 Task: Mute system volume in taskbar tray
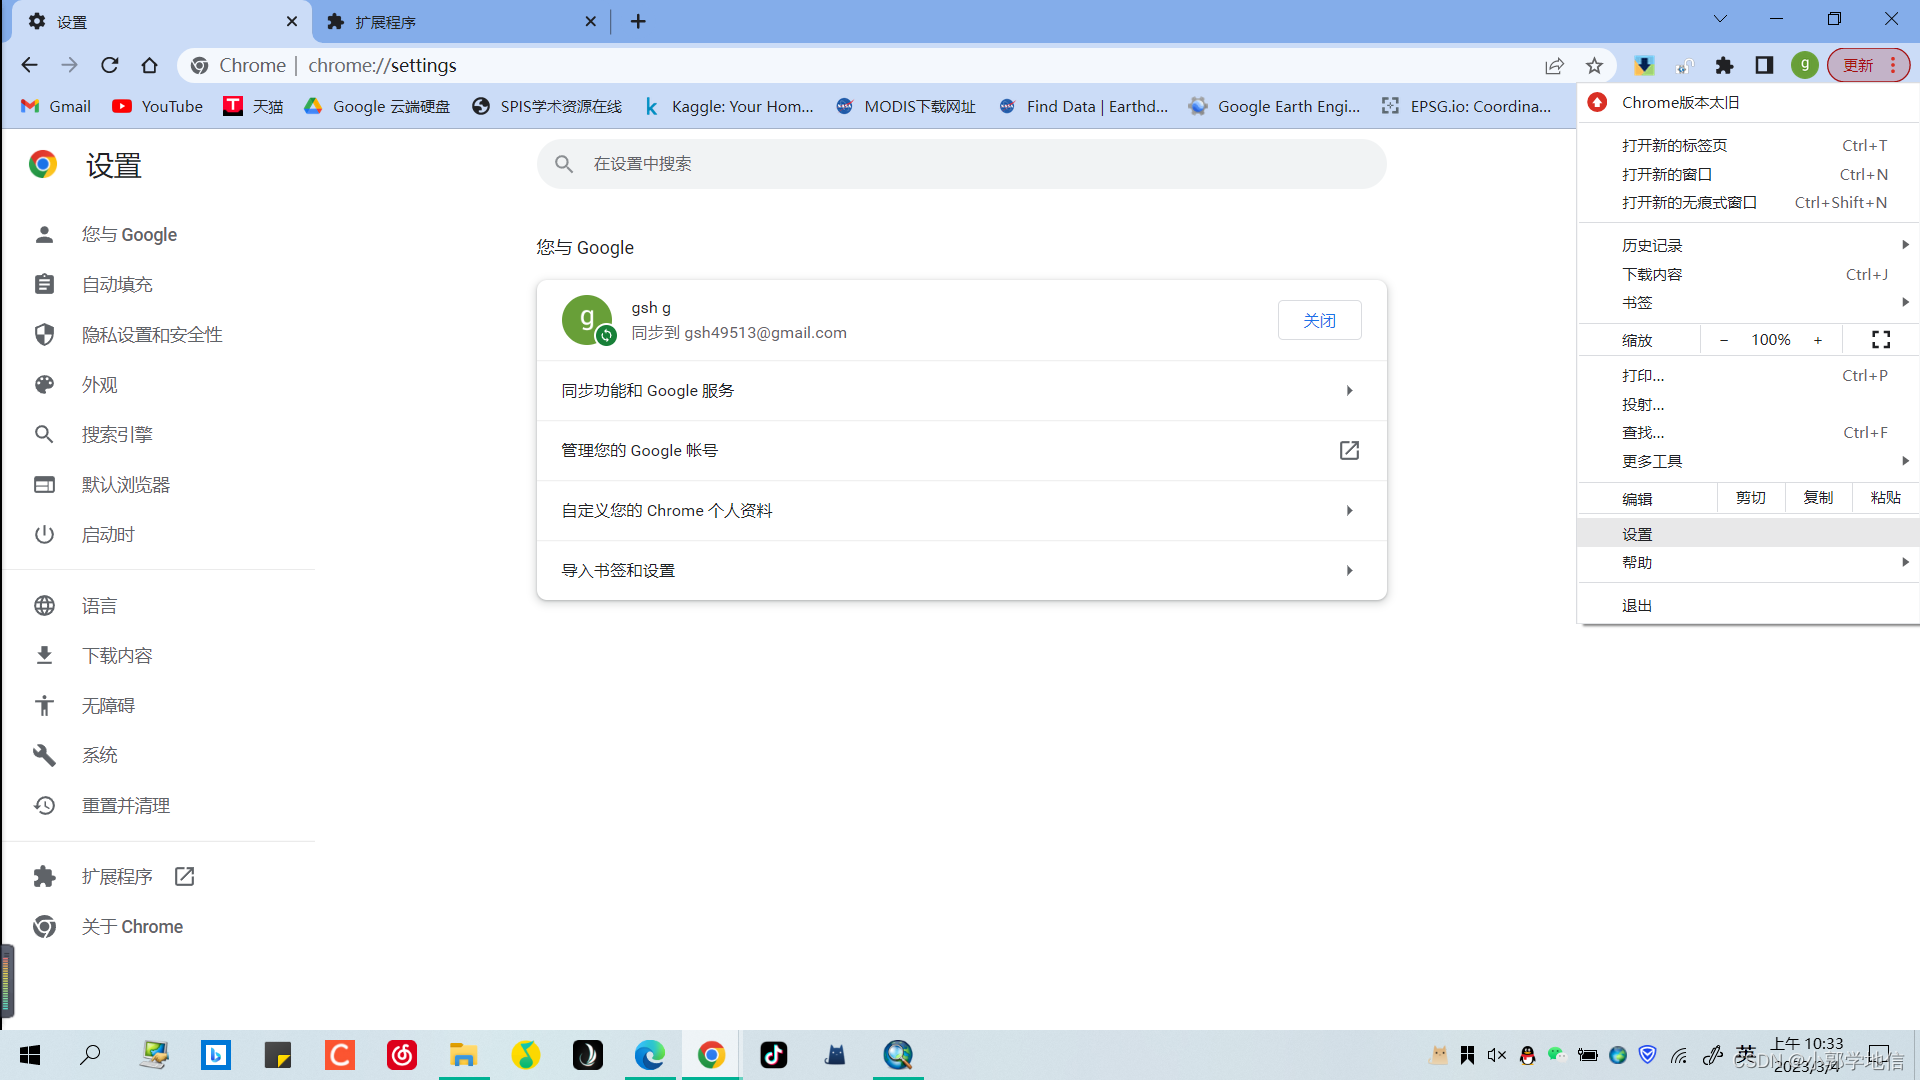1496,1055
